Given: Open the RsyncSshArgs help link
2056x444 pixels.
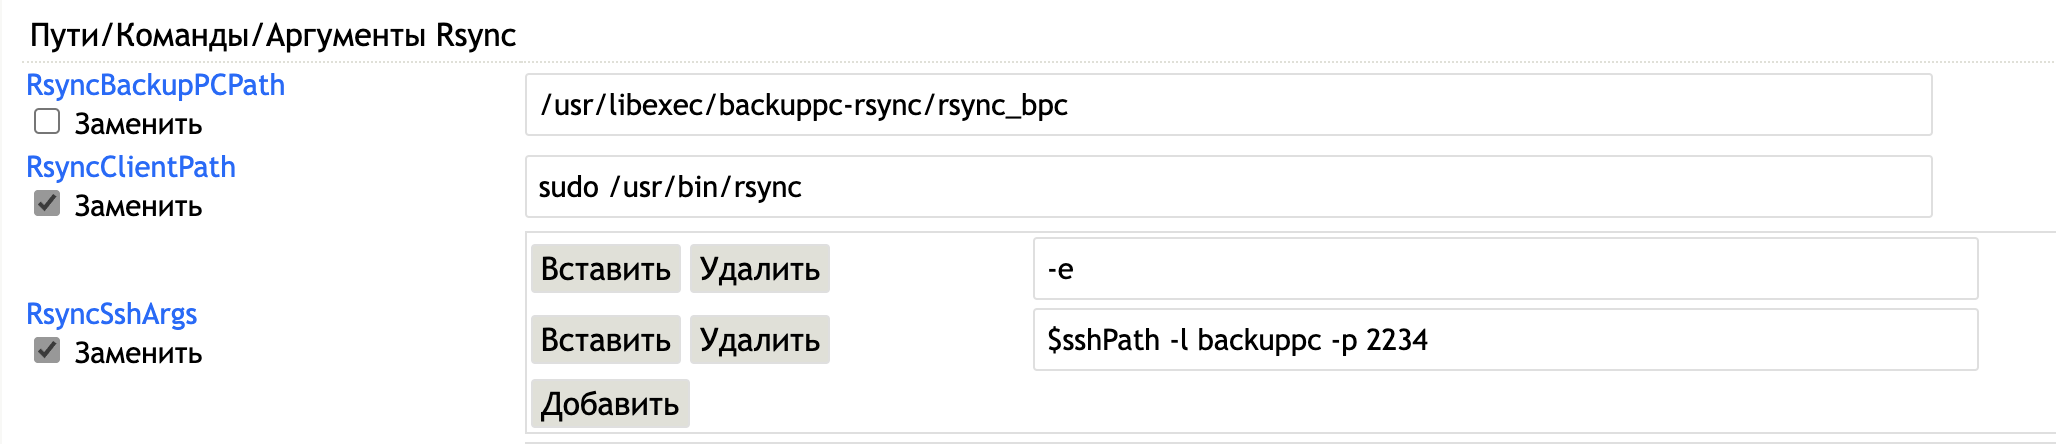Looking at the screenshot, I should [x=111, y=314].
